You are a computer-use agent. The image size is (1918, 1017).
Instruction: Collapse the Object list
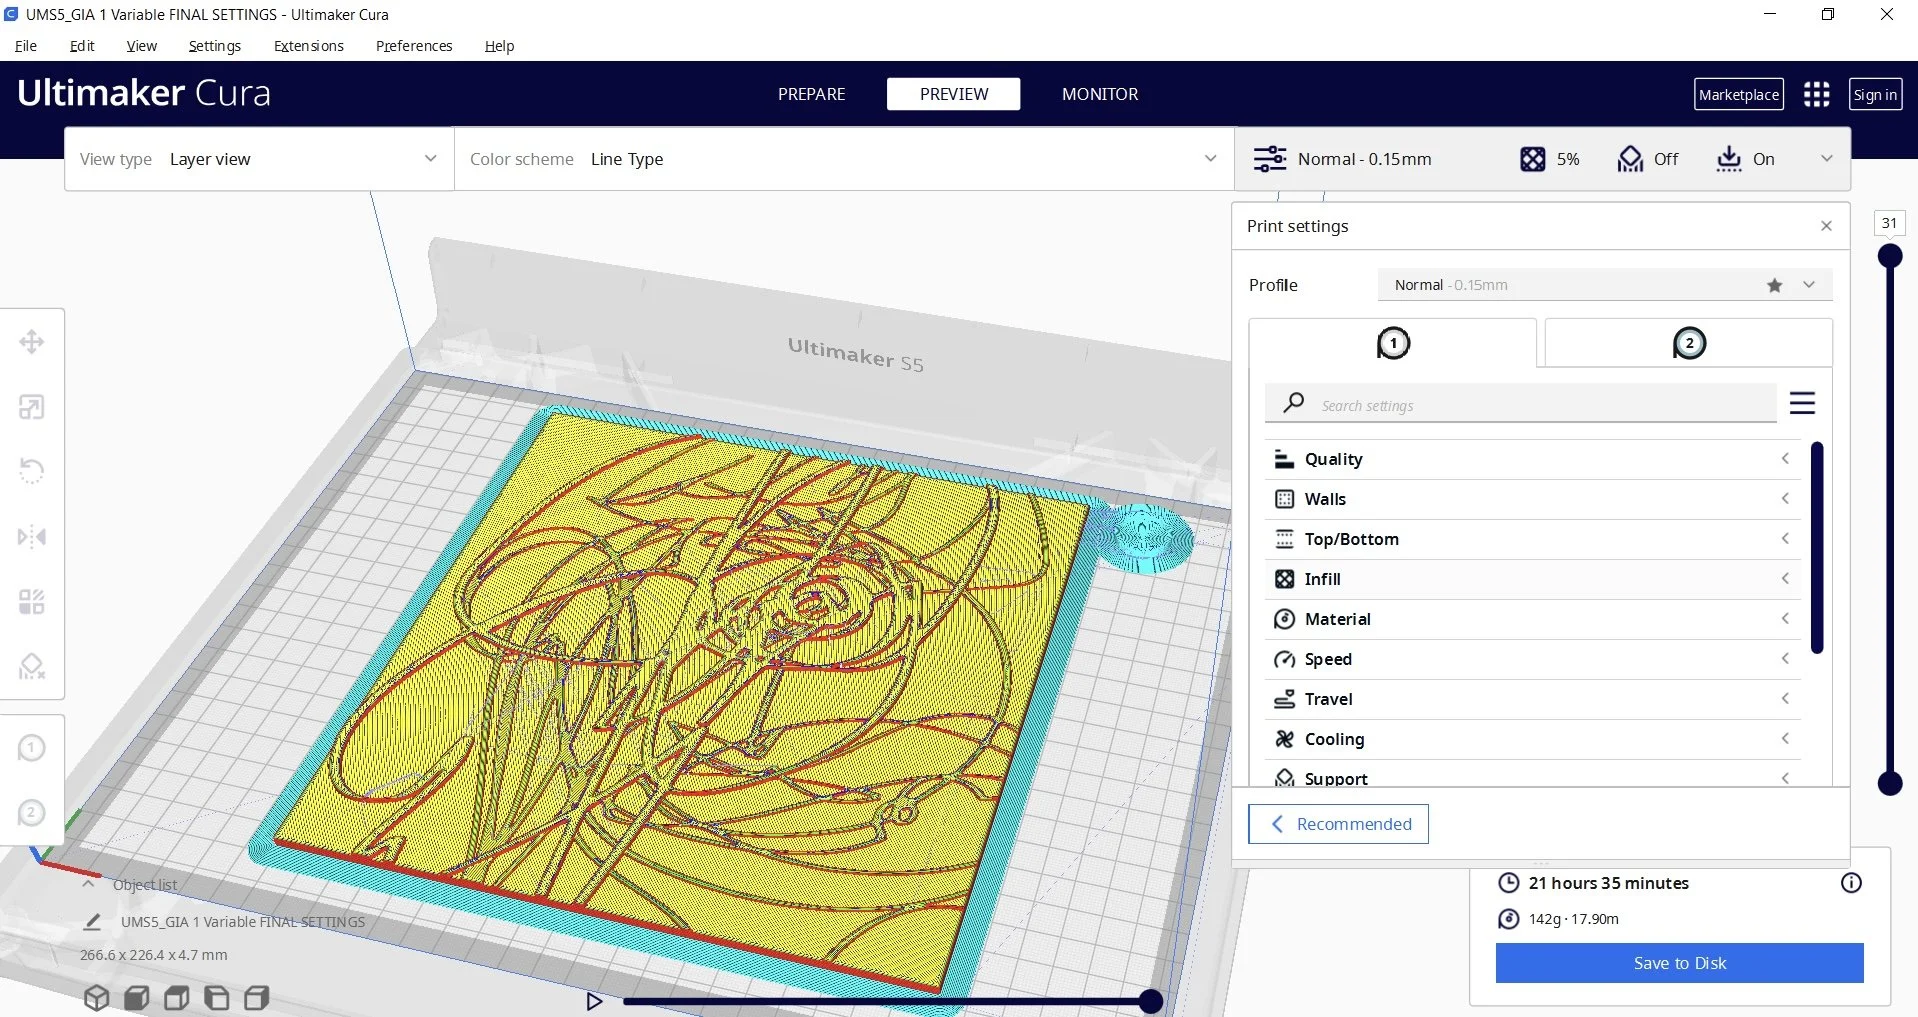89,885
